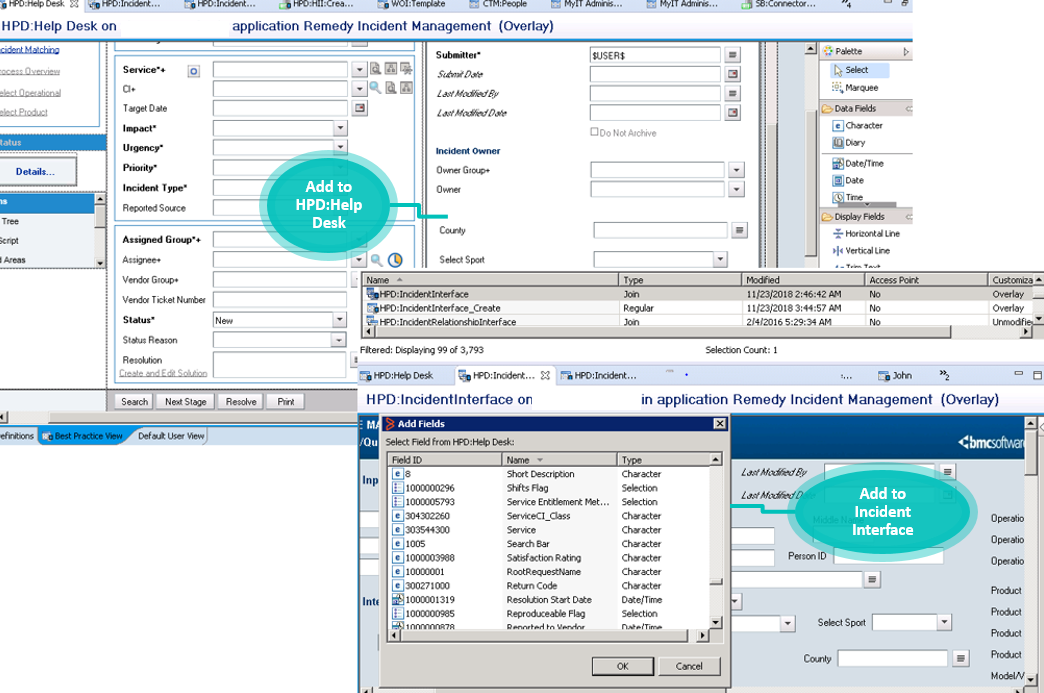Viewport: 1044px width, 693px height.
Task: Click the Print button
Action: click(x=286, y=401)
